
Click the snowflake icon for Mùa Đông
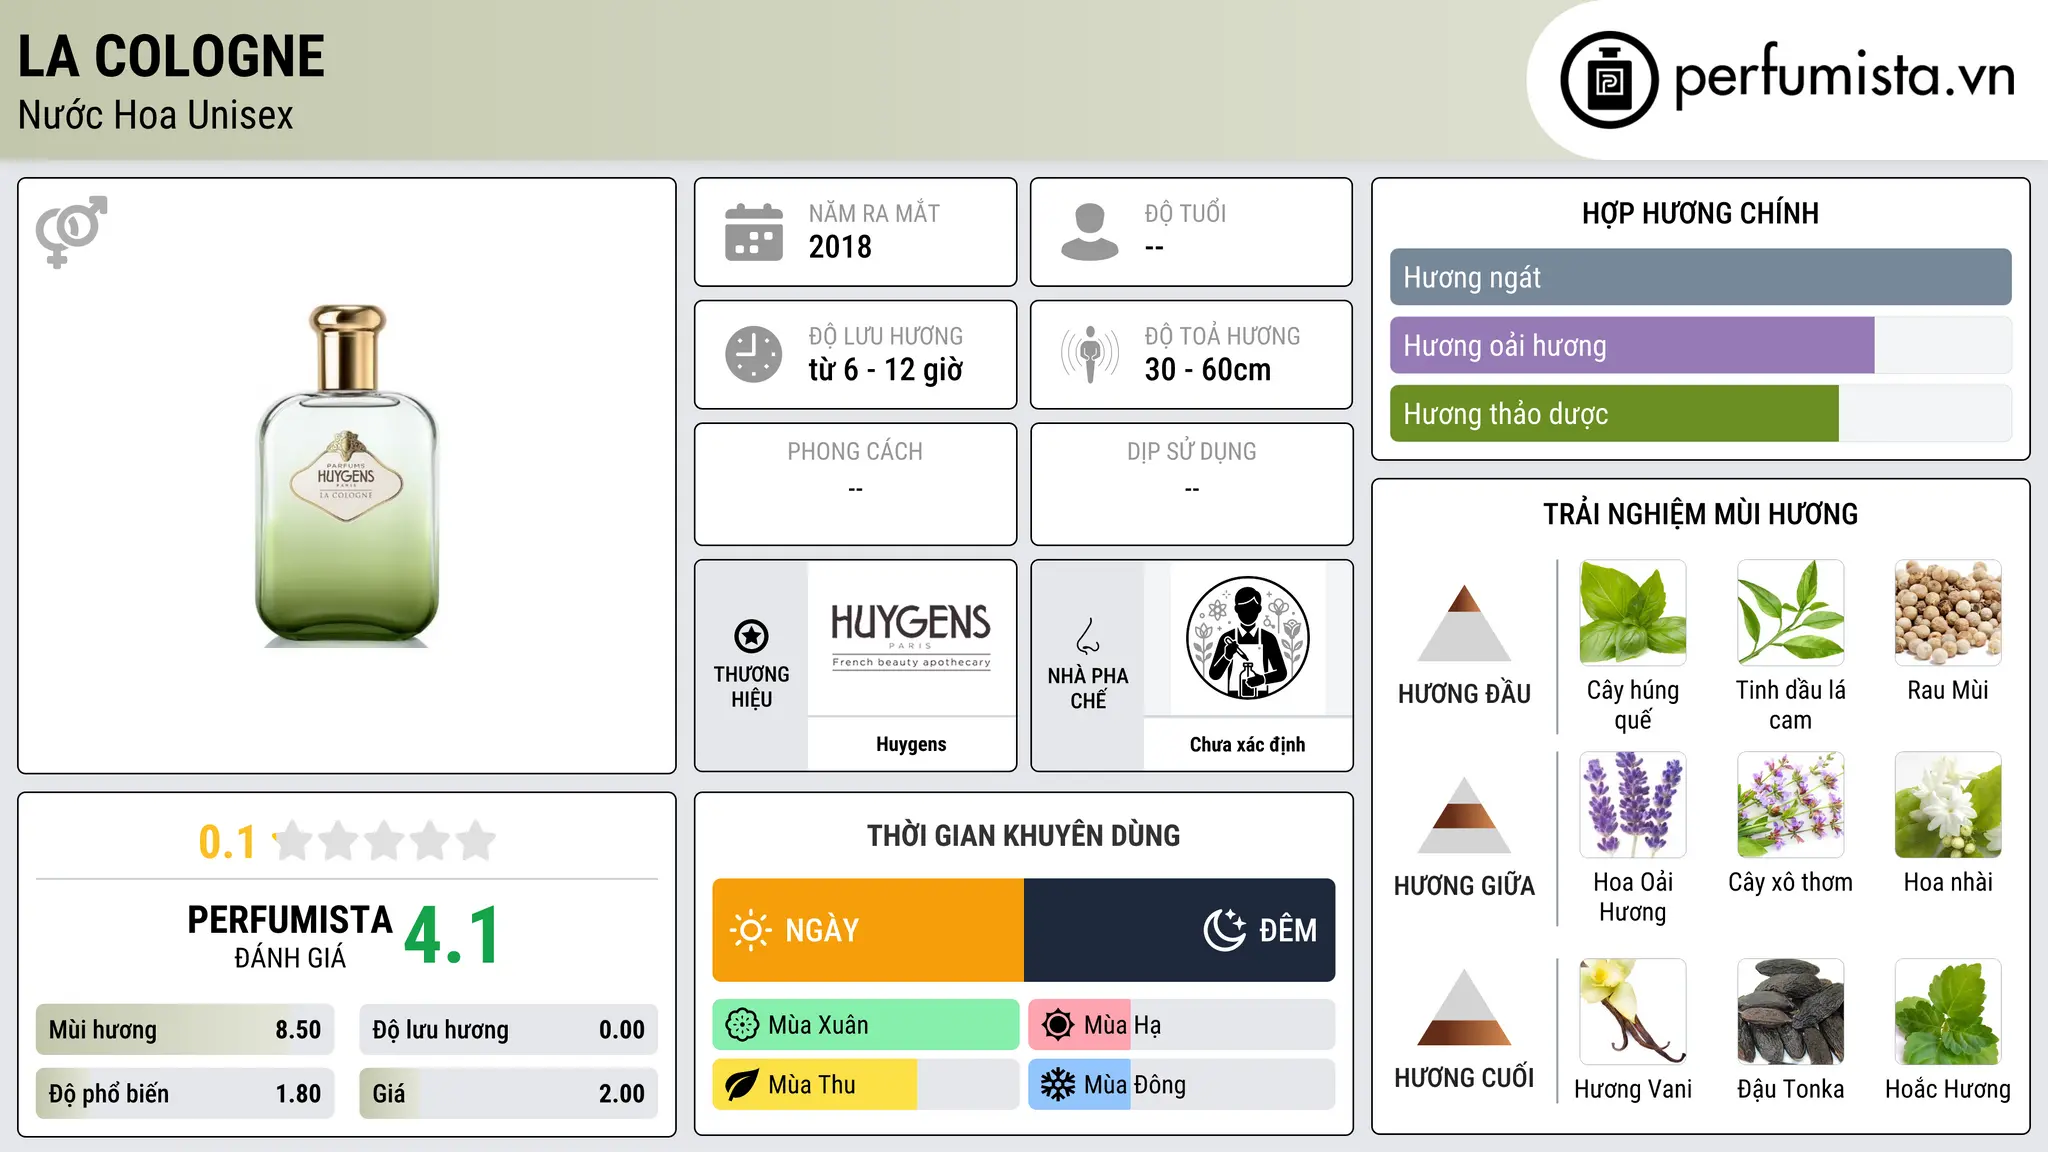click(1058, 1085)
